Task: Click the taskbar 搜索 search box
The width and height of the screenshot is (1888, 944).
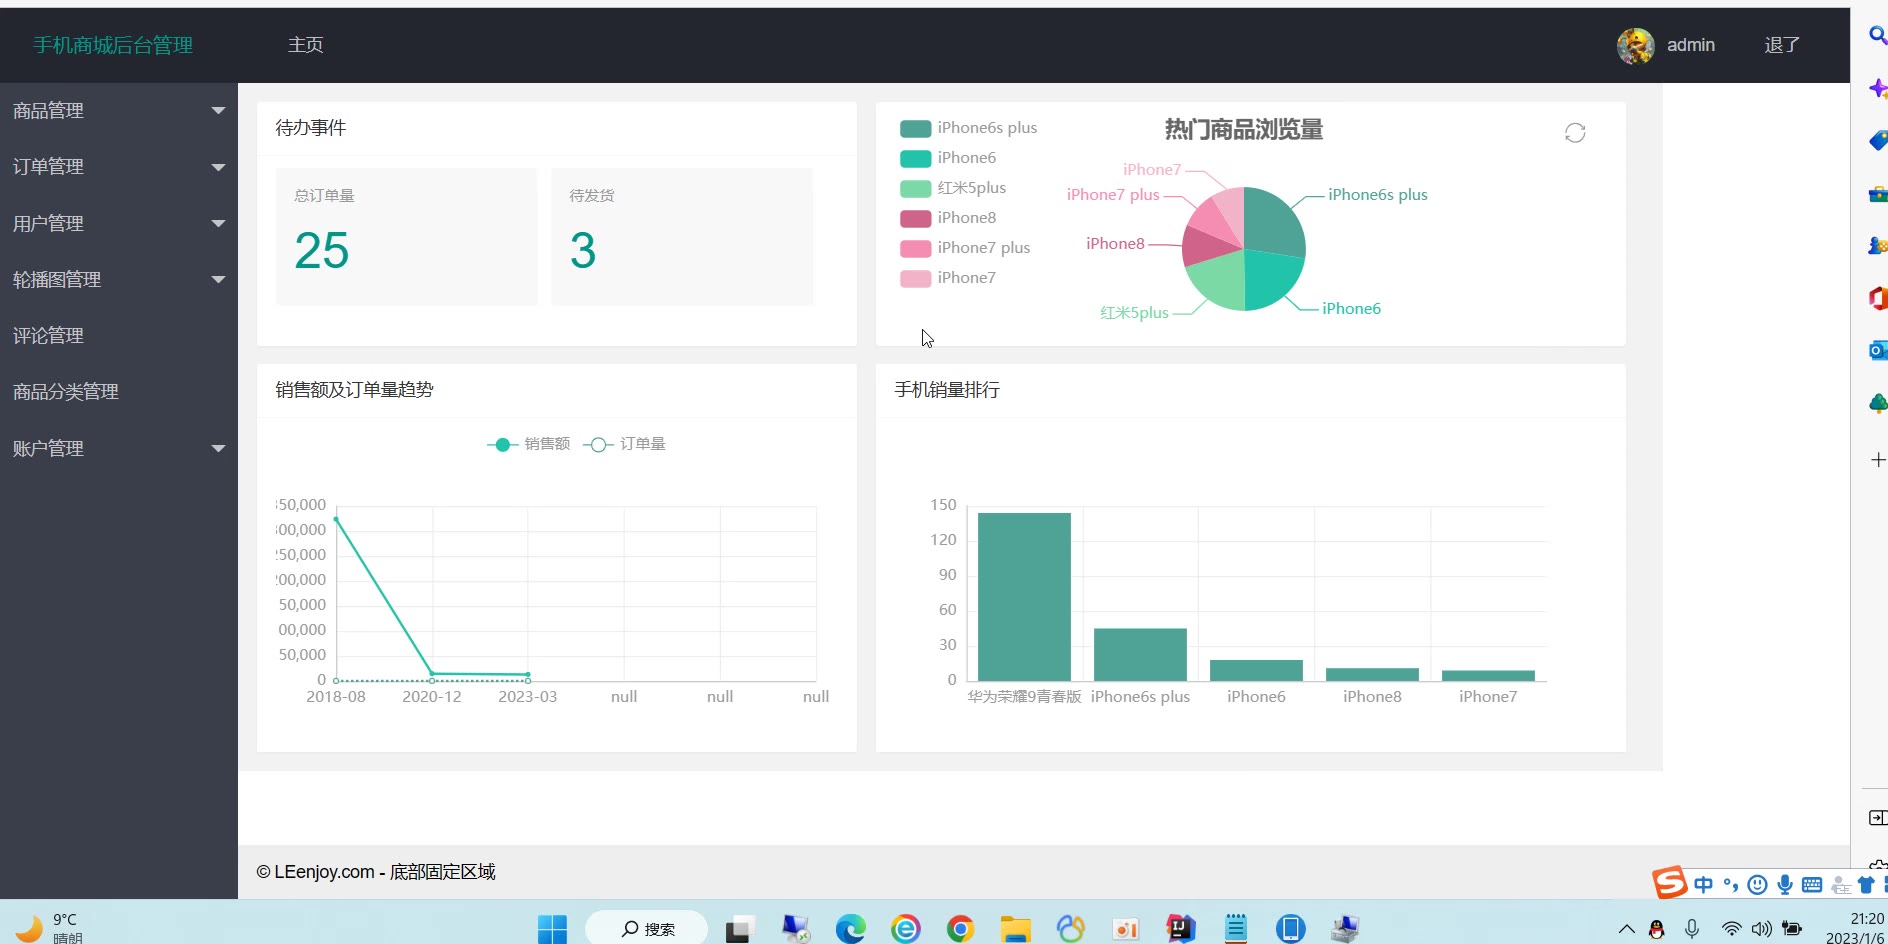Action: [x=646, y=929]
